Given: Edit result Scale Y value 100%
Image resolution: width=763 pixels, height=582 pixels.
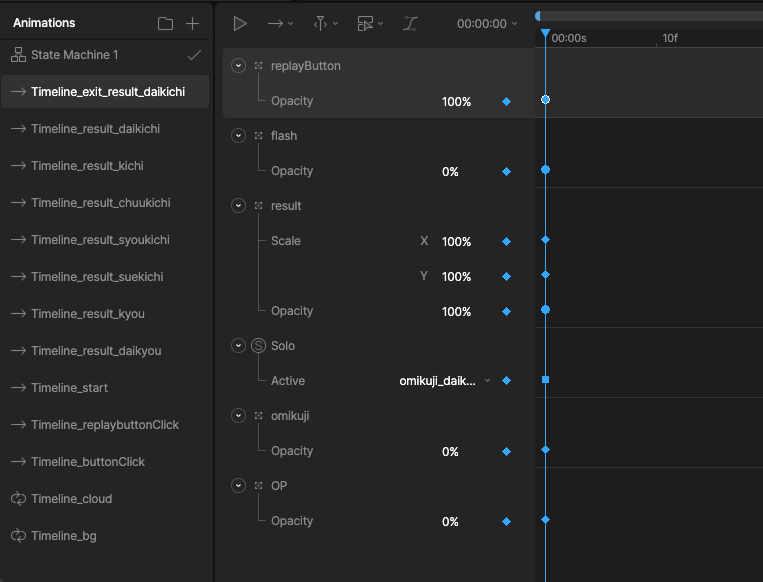Looking at the screenshot, I should click(456, 277).
